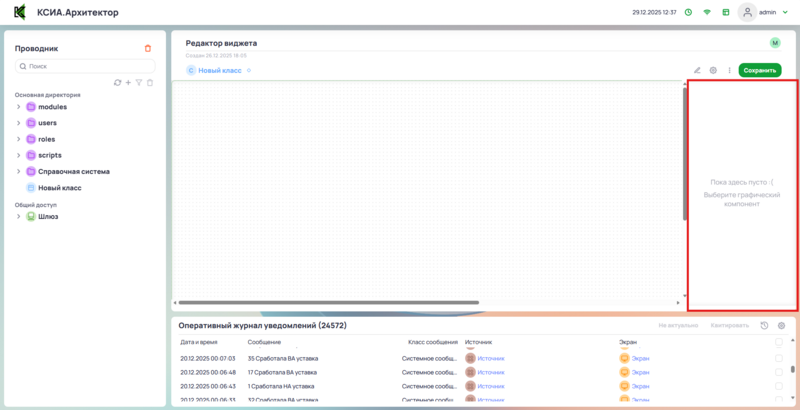Click the green clock icon in top bar

point(688,12)
